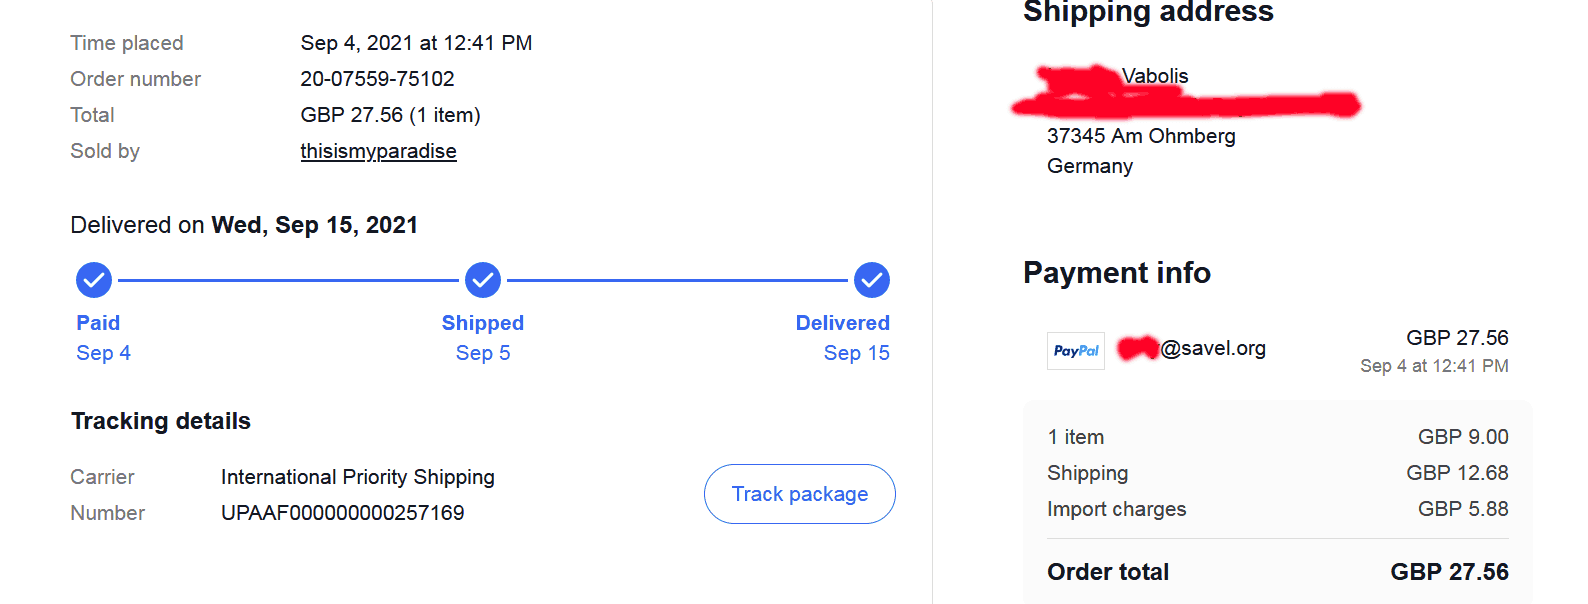Screen dimensions: 1588x604
Task: Click the Tracking details heading
Action: 161,421
